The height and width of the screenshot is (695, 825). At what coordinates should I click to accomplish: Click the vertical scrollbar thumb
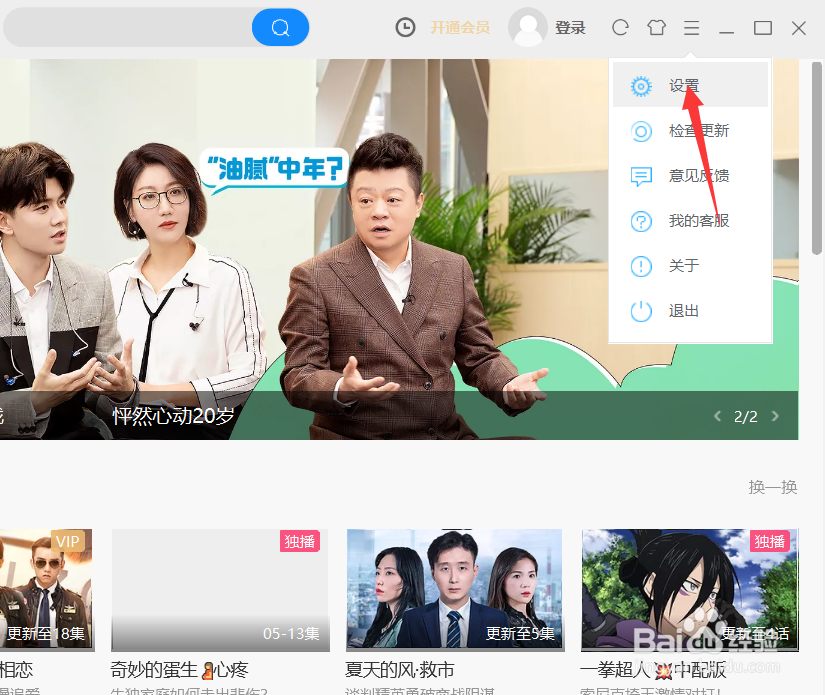pyautogui.click(x=817, y=158)
